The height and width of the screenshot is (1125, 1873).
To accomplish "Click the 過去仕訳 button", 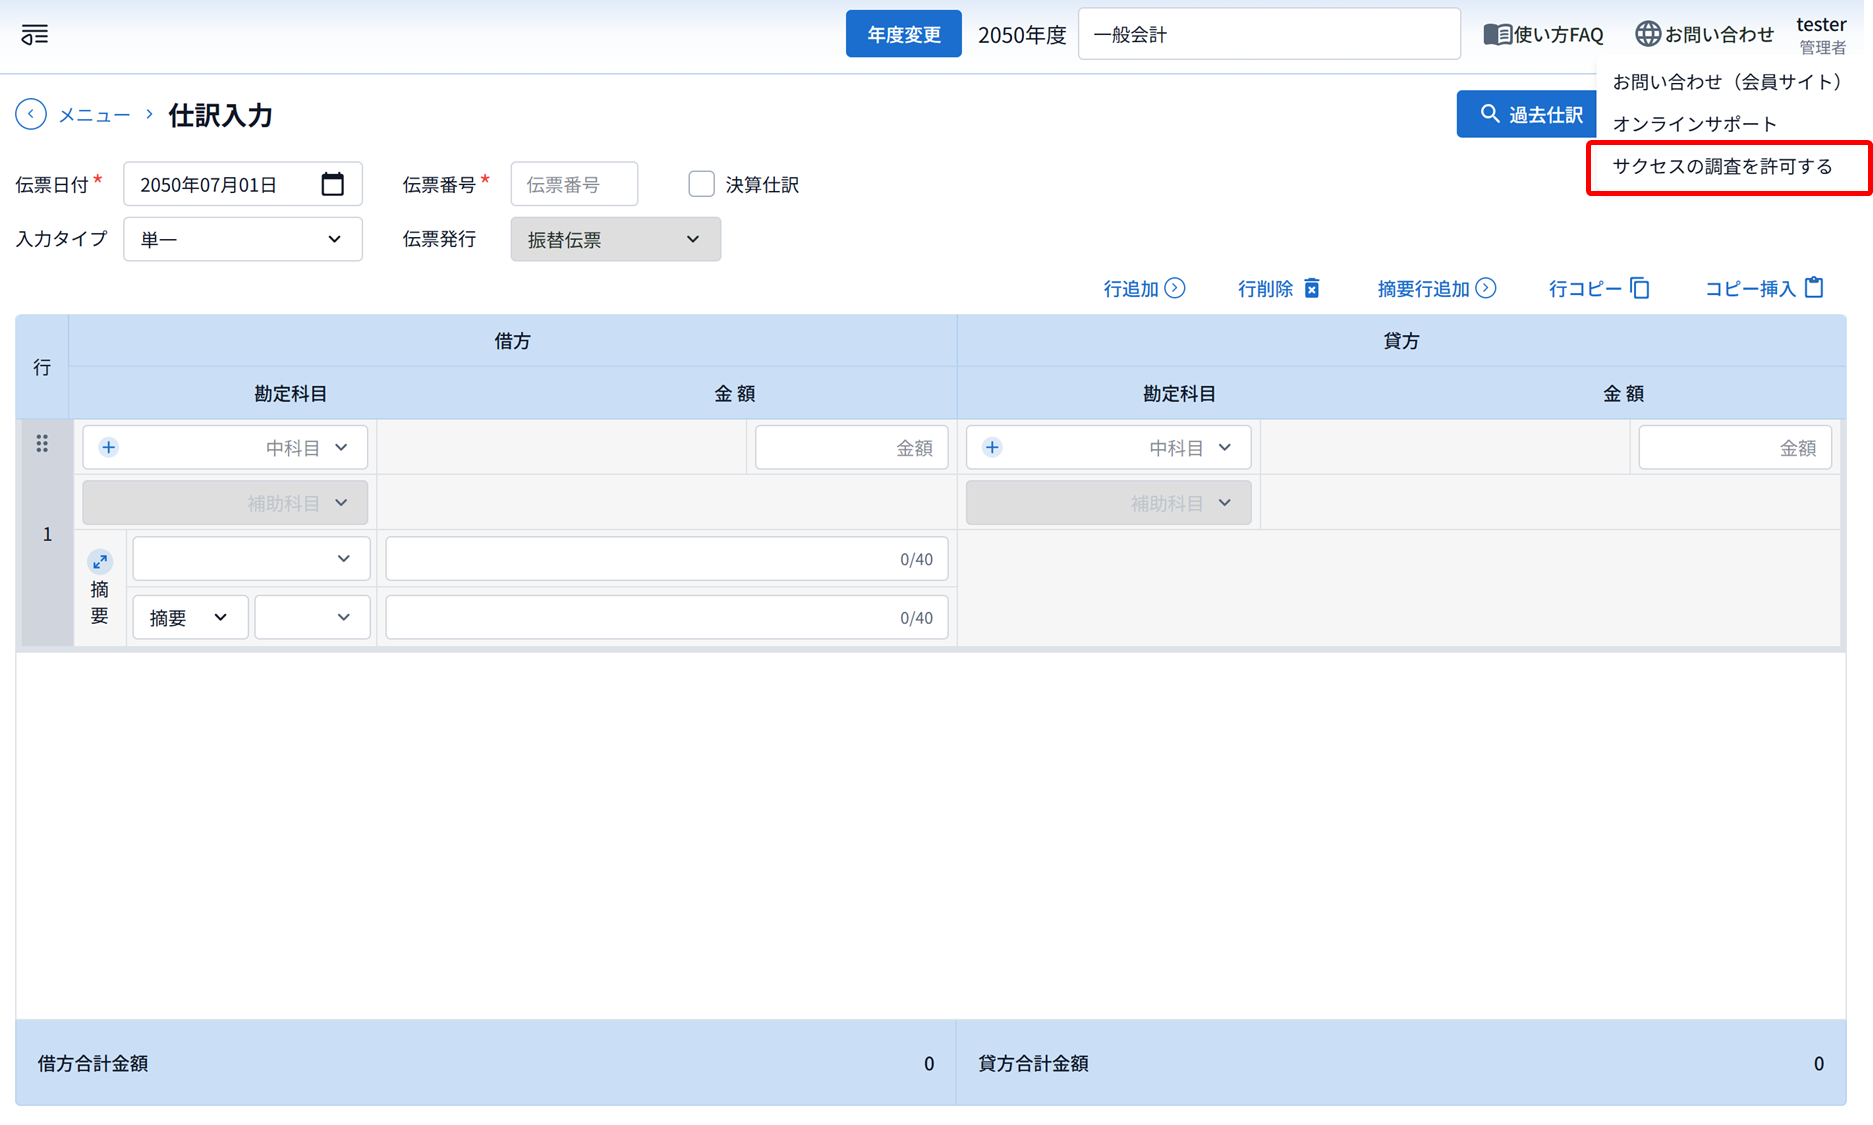I will point(1527,114).
